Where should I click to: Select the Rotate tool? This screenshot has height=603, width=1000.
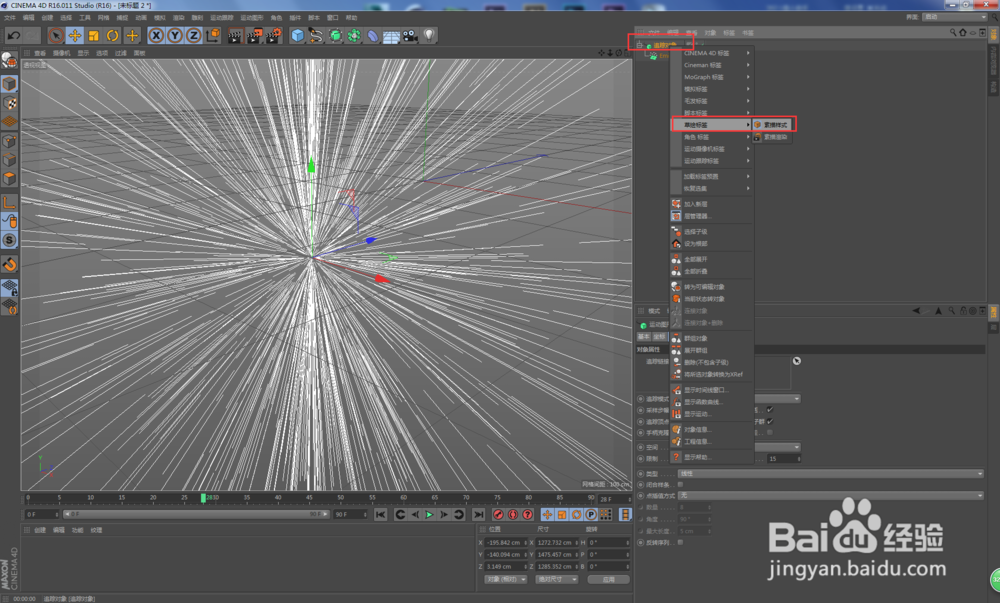(113, 36)
